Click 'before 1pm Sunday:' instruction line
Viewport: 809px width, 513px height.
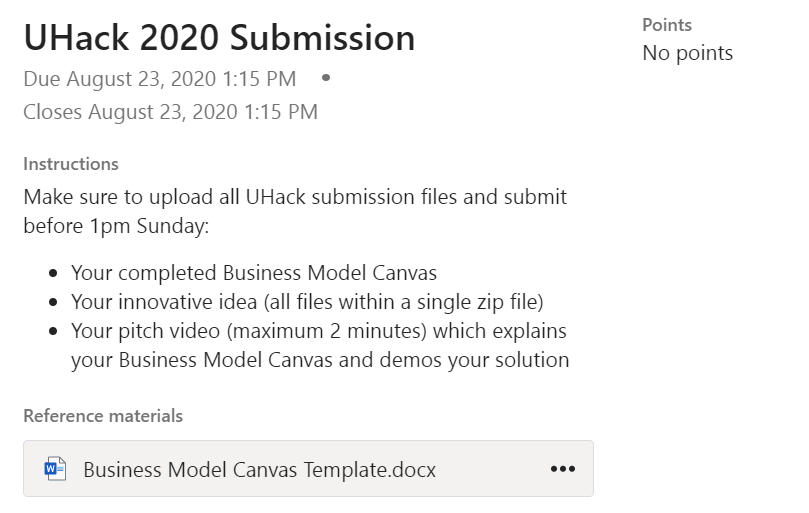pos(116,226)
